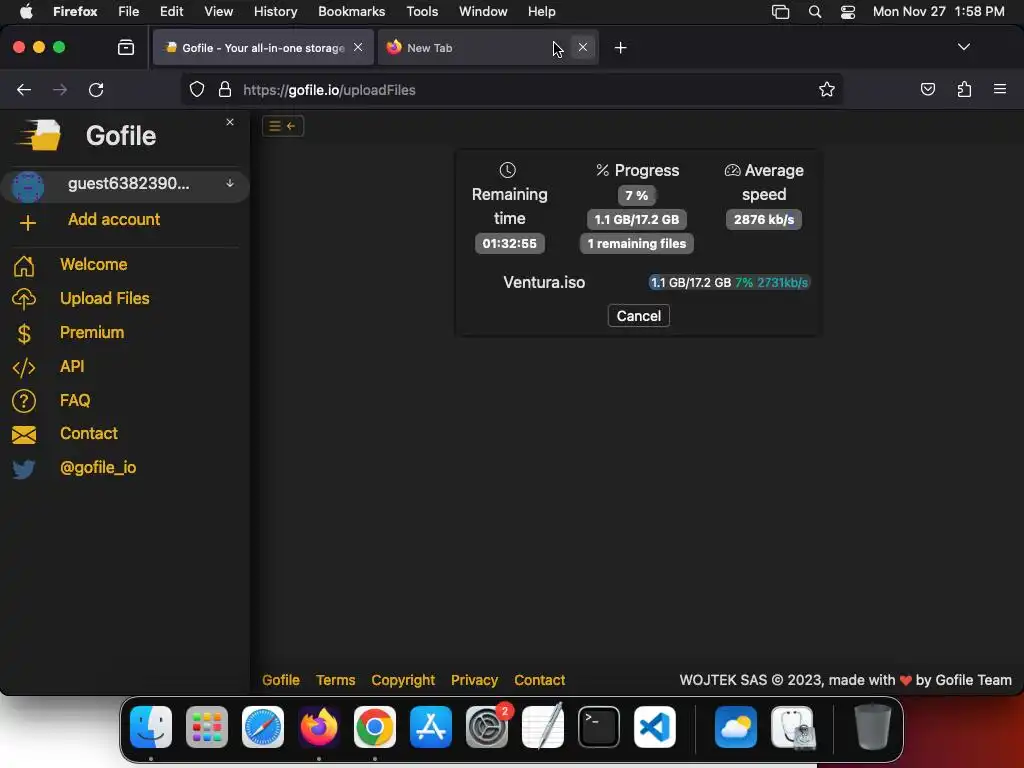Click the 1 remaining files badge
Screen dimensions: 1024x768
point(637,244)
